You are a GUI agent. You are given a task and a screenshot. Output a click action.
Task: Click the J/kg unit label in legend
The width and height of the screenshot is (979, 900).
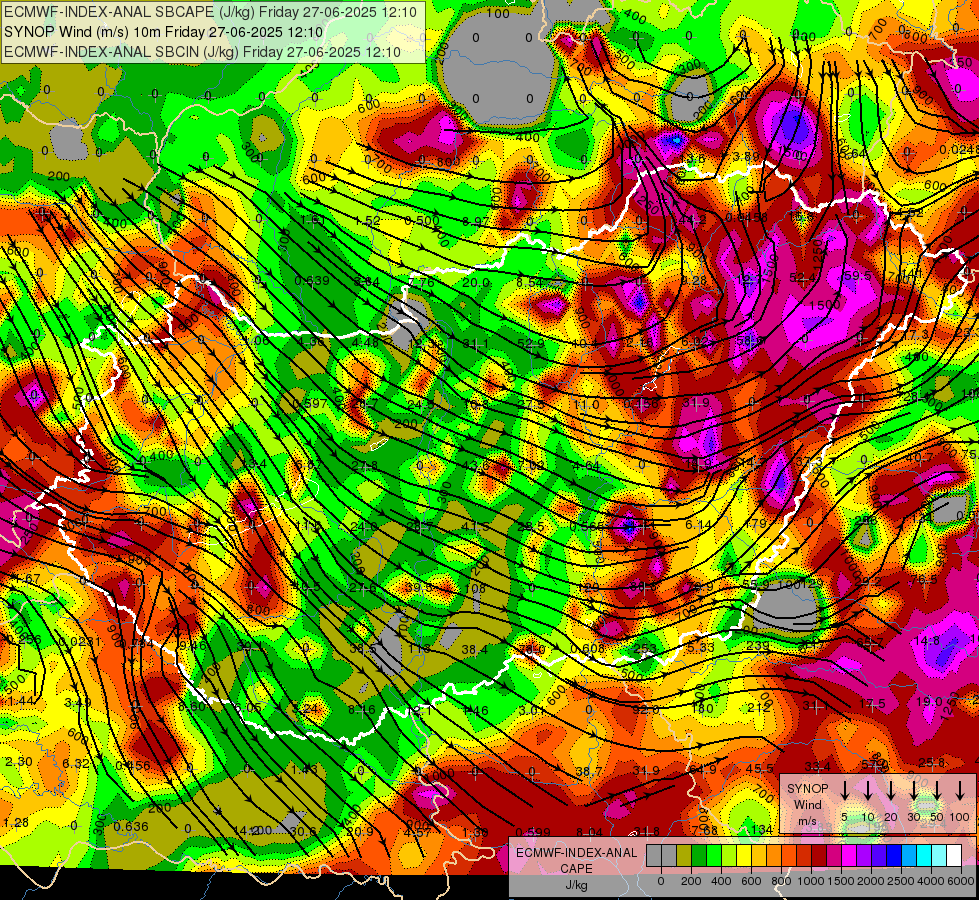tap(576, 885)
